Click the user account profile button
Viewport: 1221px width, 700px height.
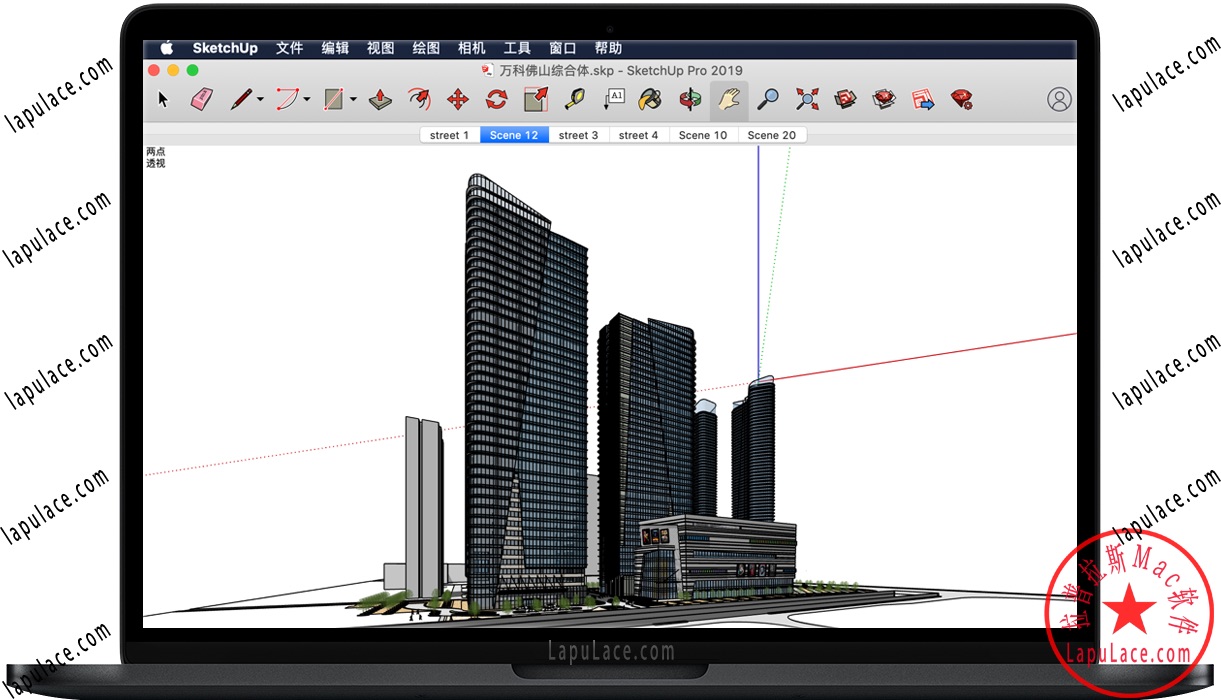click(1059, 99)
